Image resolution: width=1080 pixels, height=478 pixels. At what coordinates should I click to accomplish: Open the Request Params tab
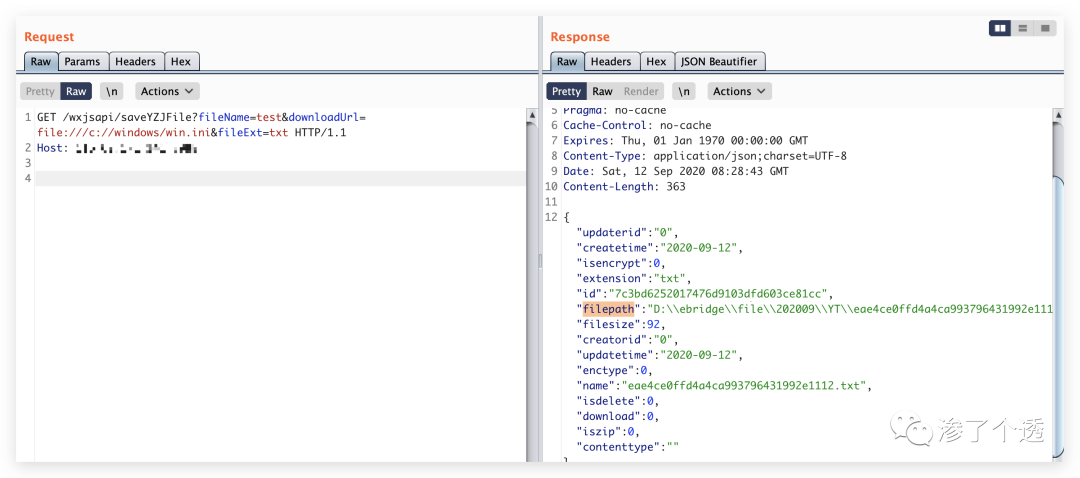pos(83,61)
